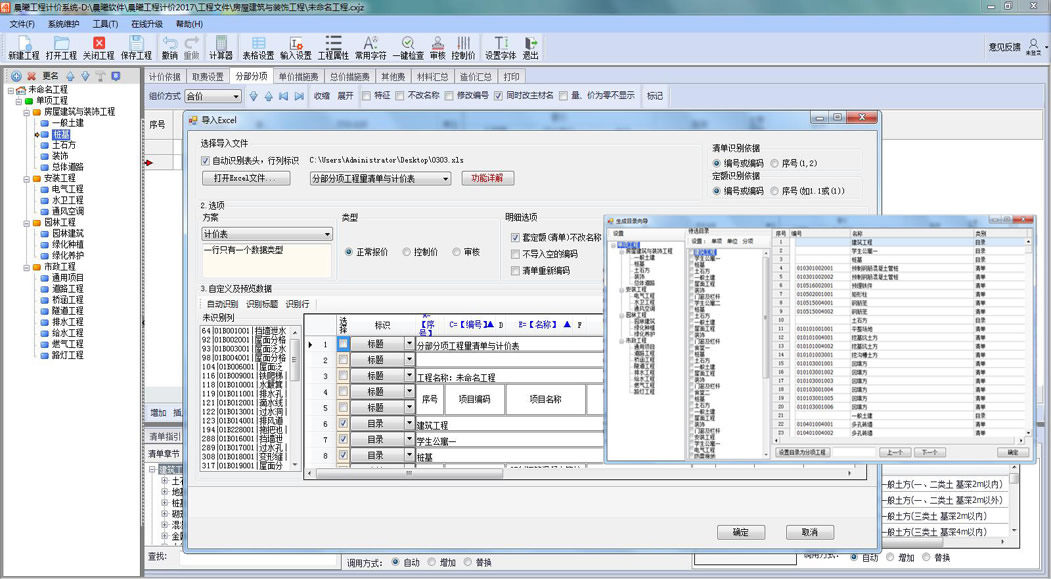
Task: Switch to the 单价措施费 tab
Action: (298, 77)
